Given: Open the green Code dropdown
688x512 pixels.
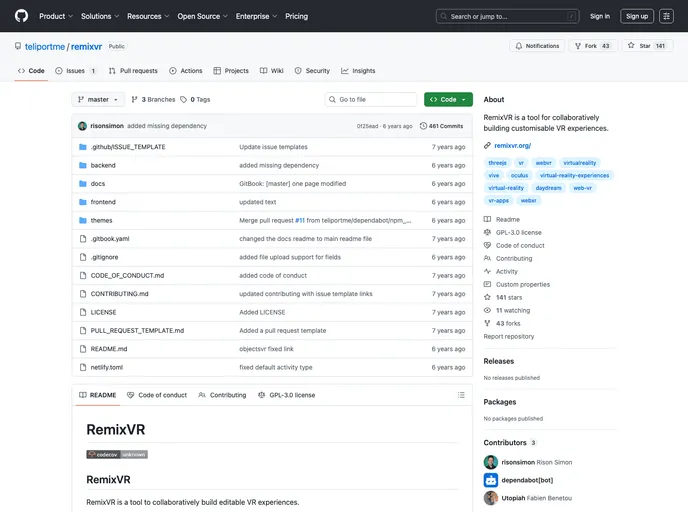Looking at the screenshot, I should tap(448, 100).
